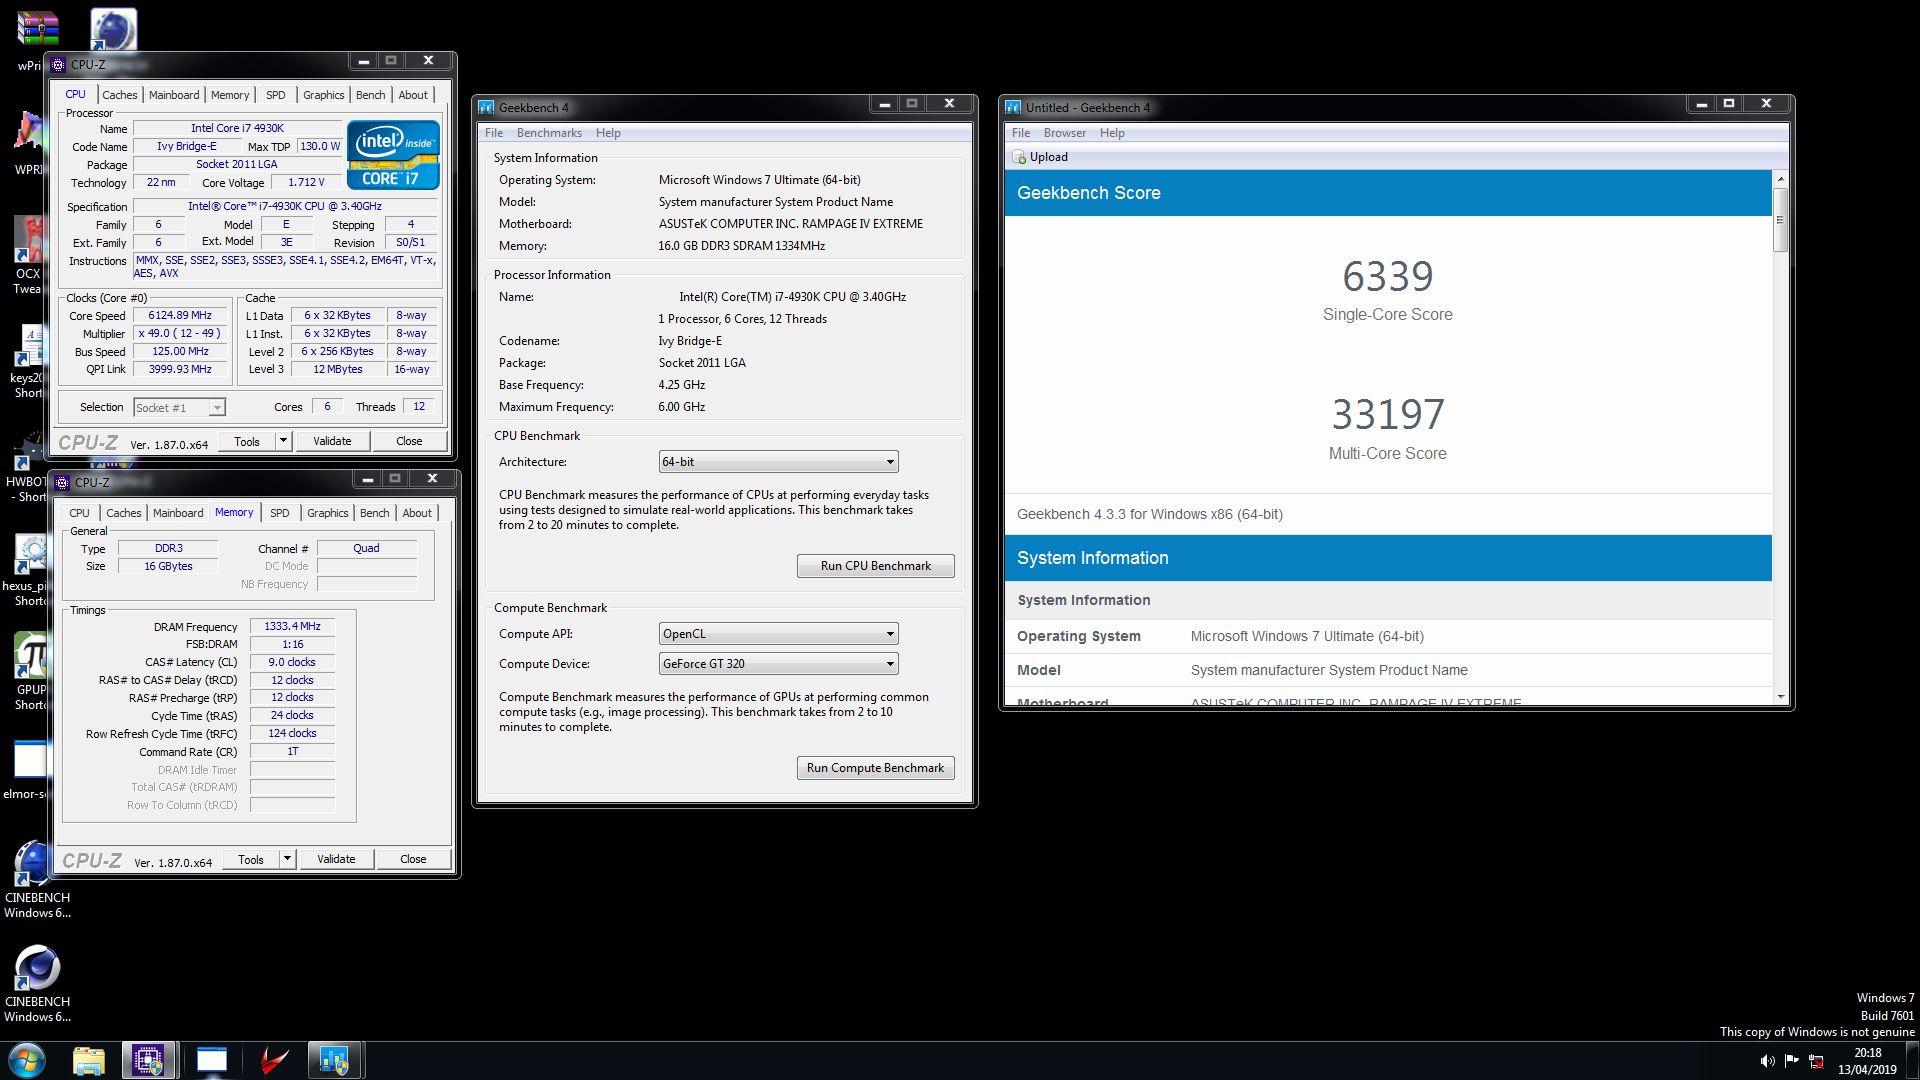Click the Geekbench taskbar icon
The width and height of the screenshot is (1920, 1080).
pos(334,1060)
